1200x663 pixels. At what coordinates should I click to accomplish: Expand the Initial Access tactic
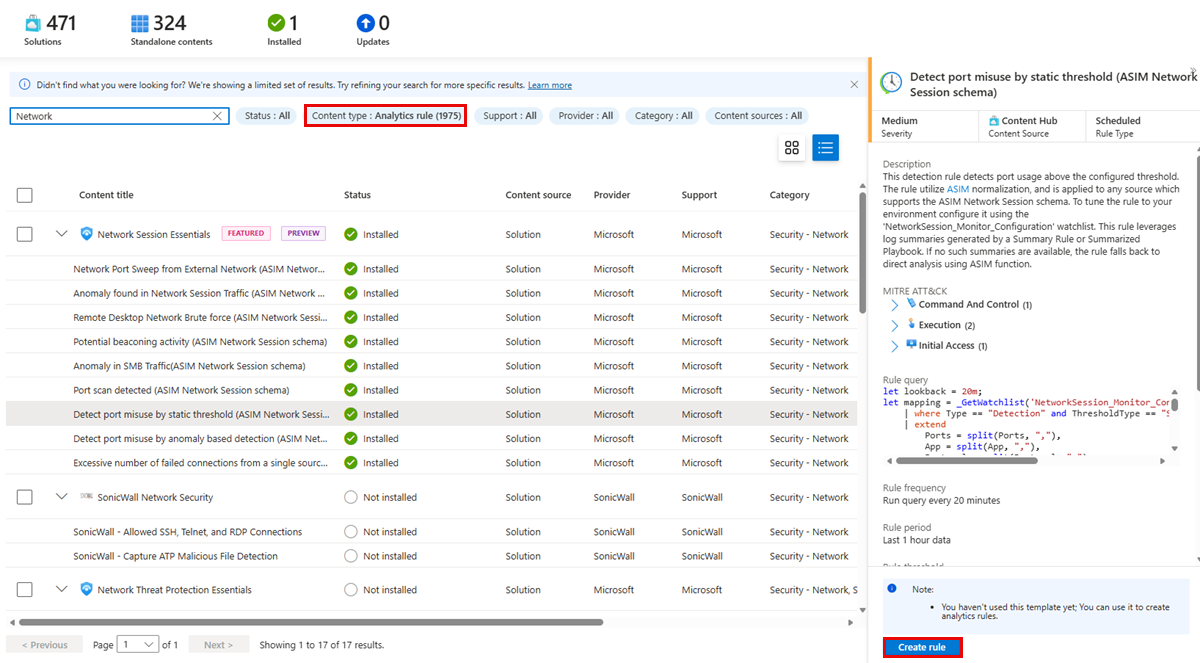[894, 346]
